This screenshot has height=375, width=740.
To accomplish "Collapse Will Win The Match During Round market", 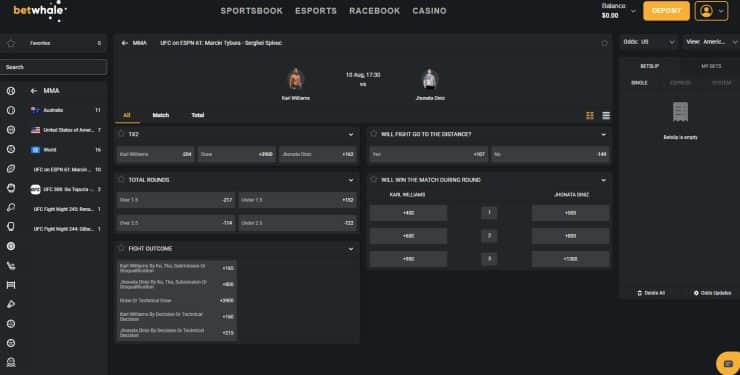I will [x=604, y=180].
